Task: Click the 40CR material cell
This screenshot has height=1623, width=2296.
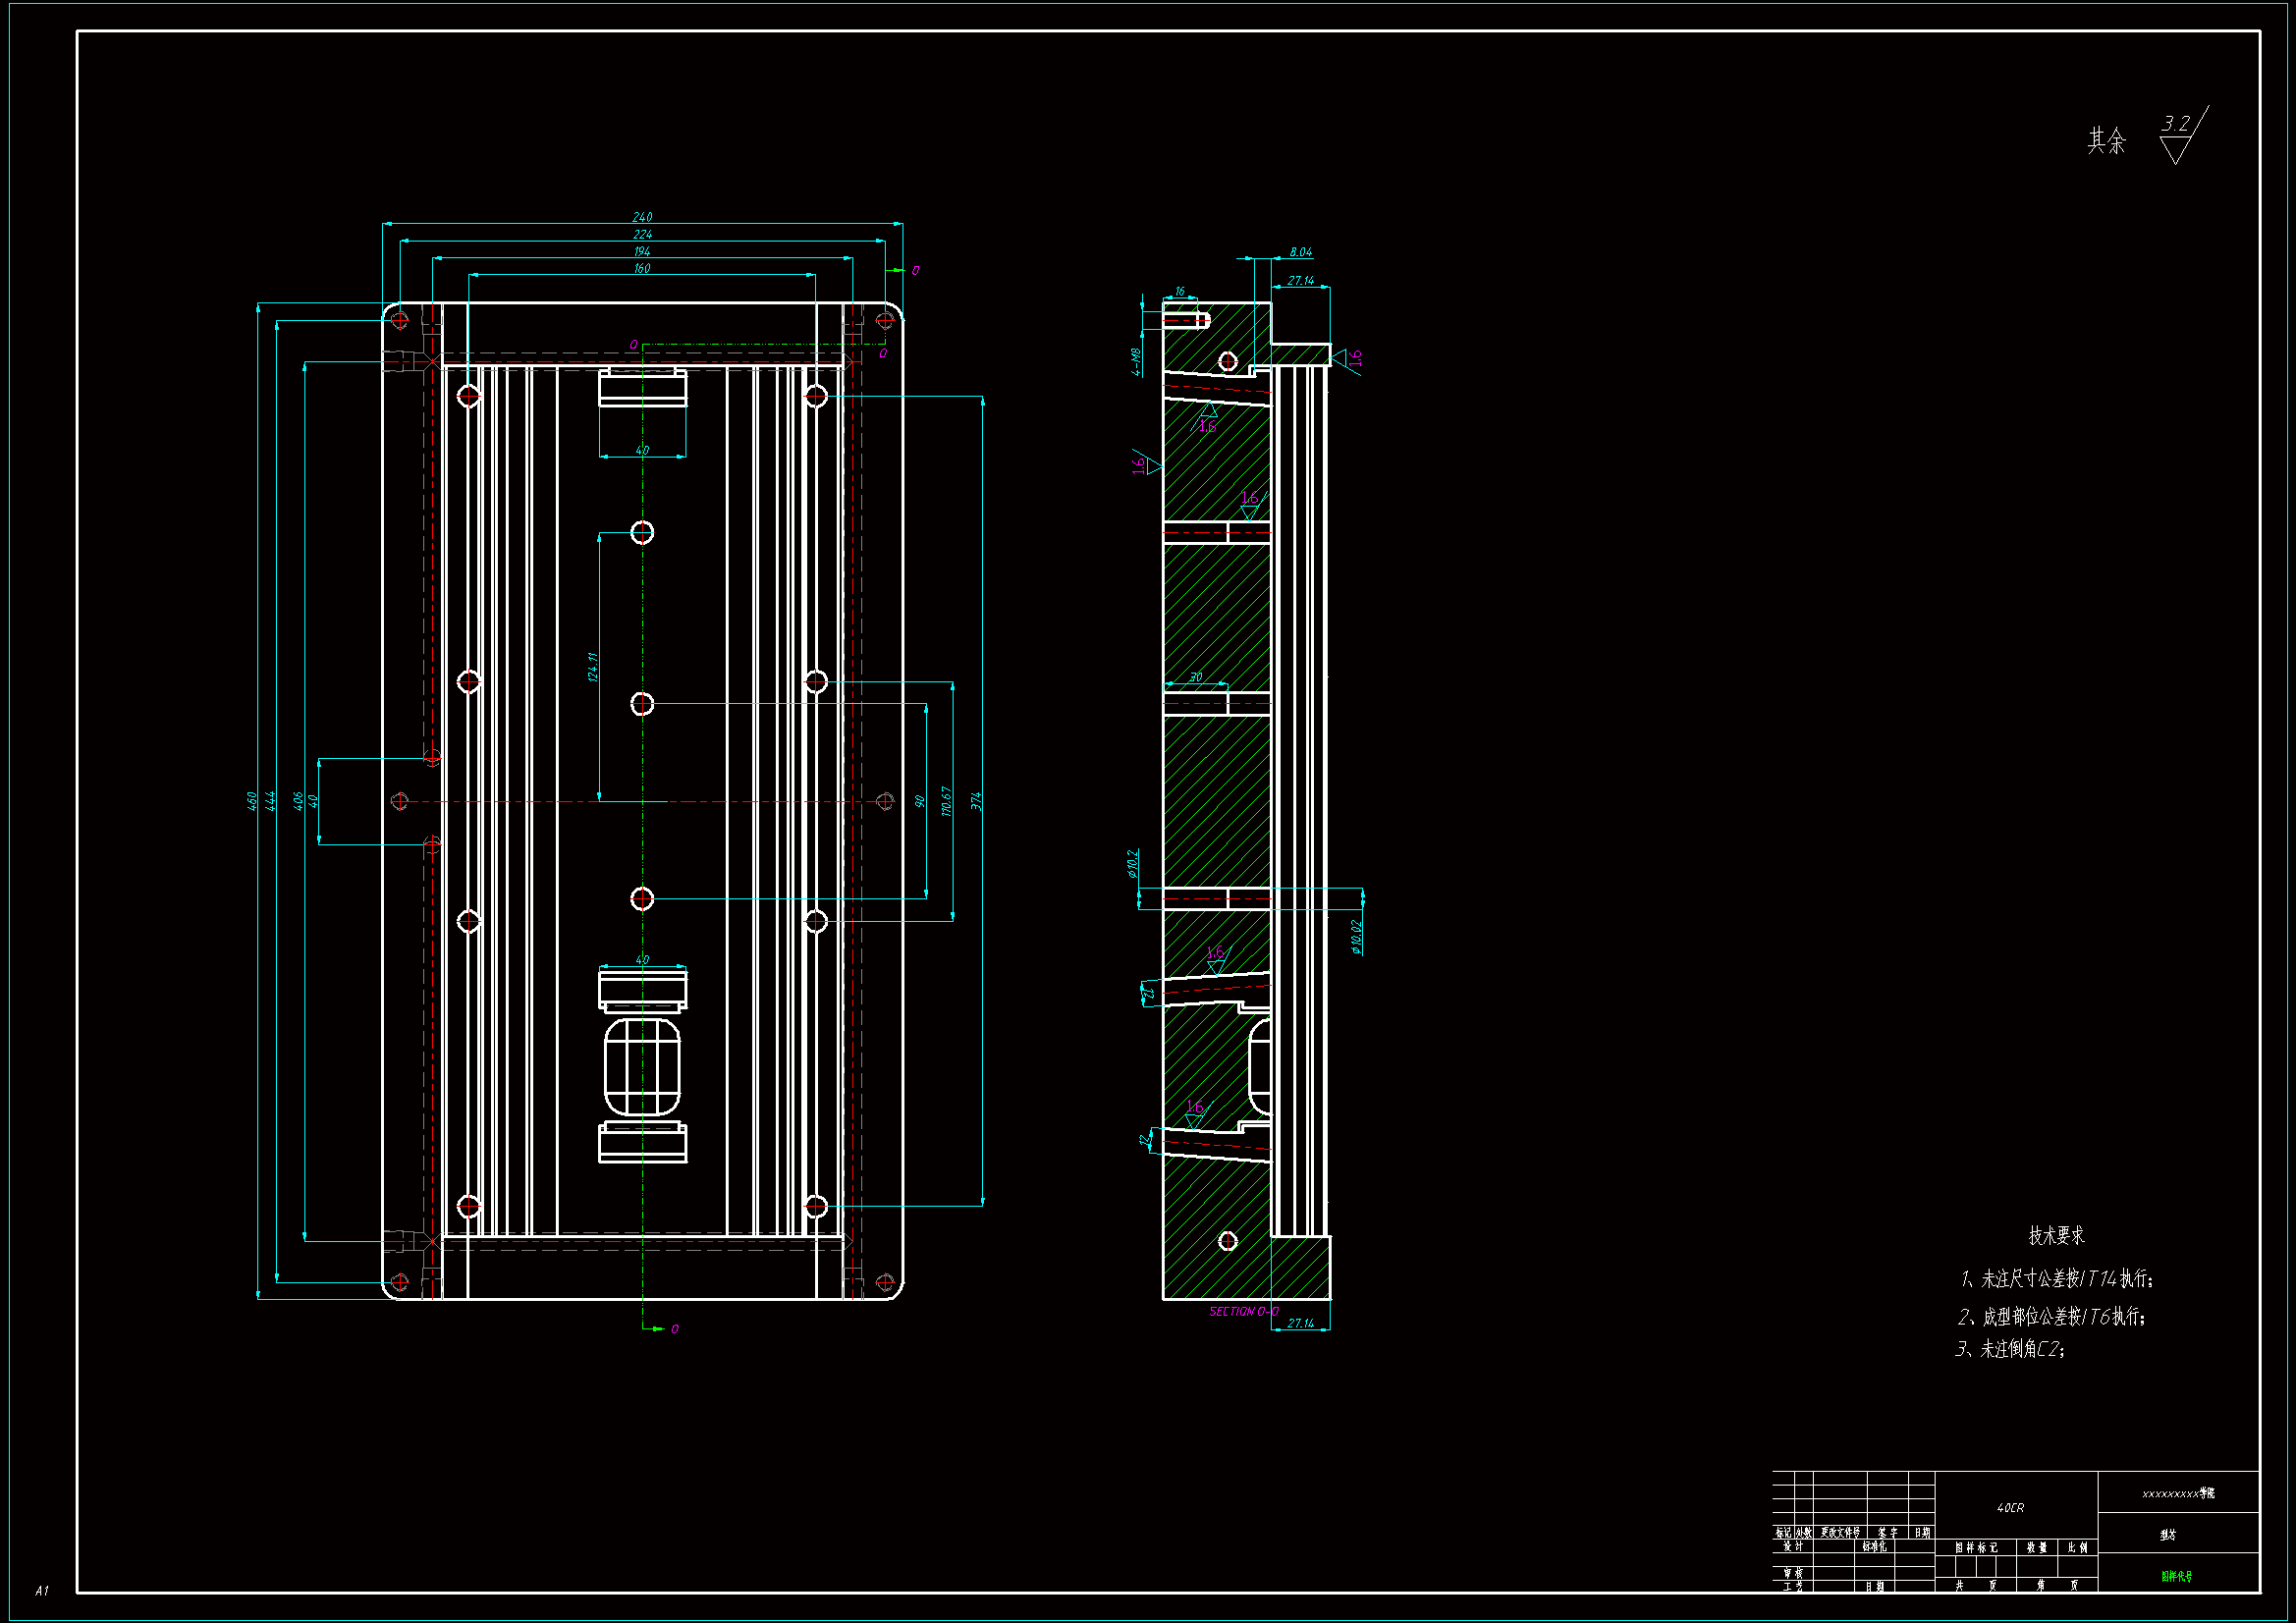Action: coord(2009,1508)
